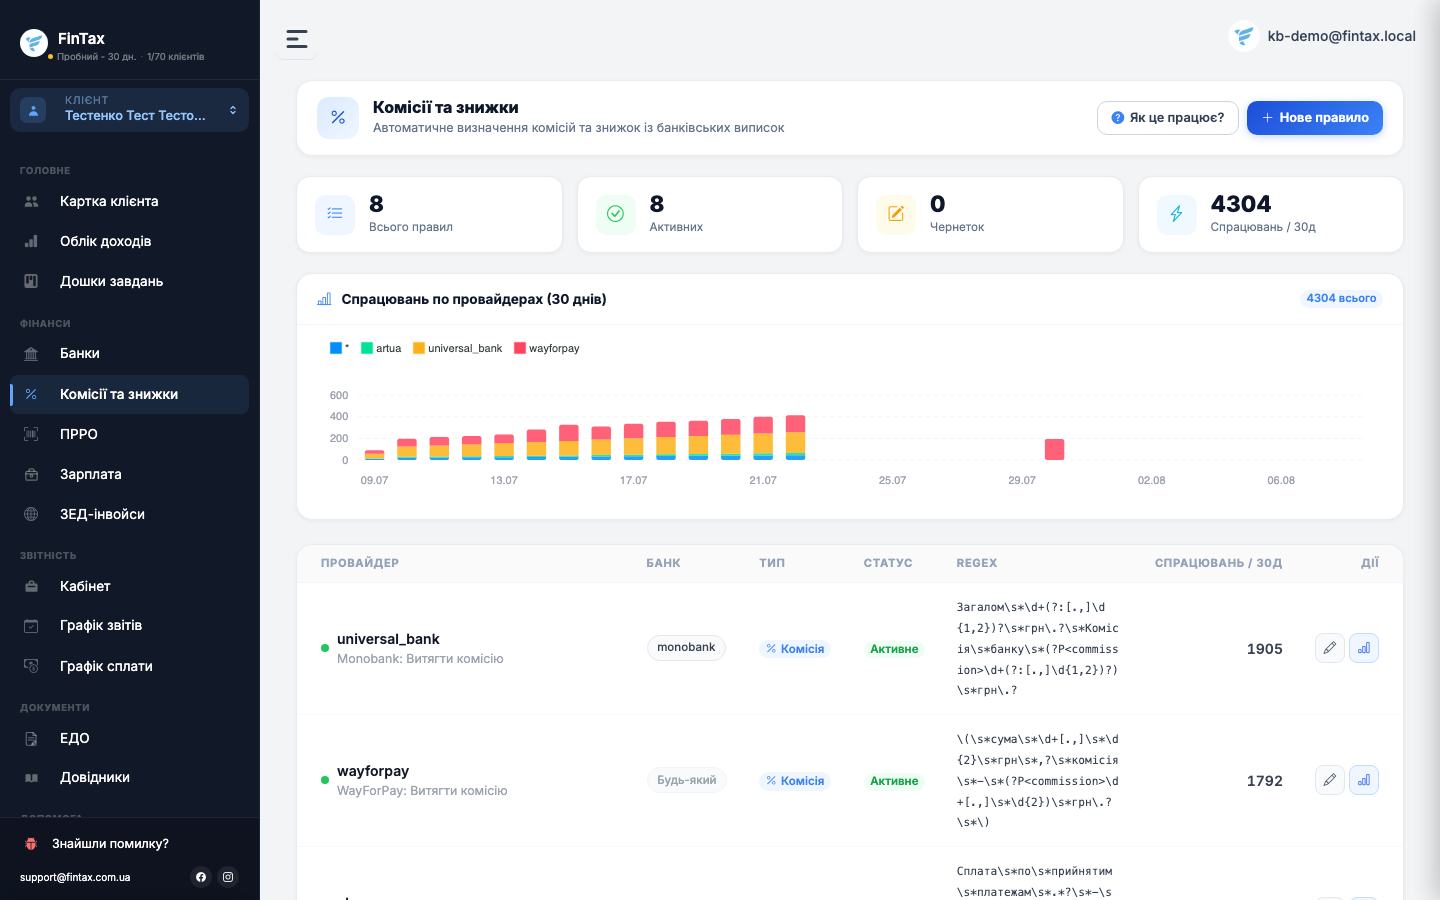This screenshot has height=900, width=1440.
Task: Click the tall bar above the 21.07 label
Action: coord(763,438)
